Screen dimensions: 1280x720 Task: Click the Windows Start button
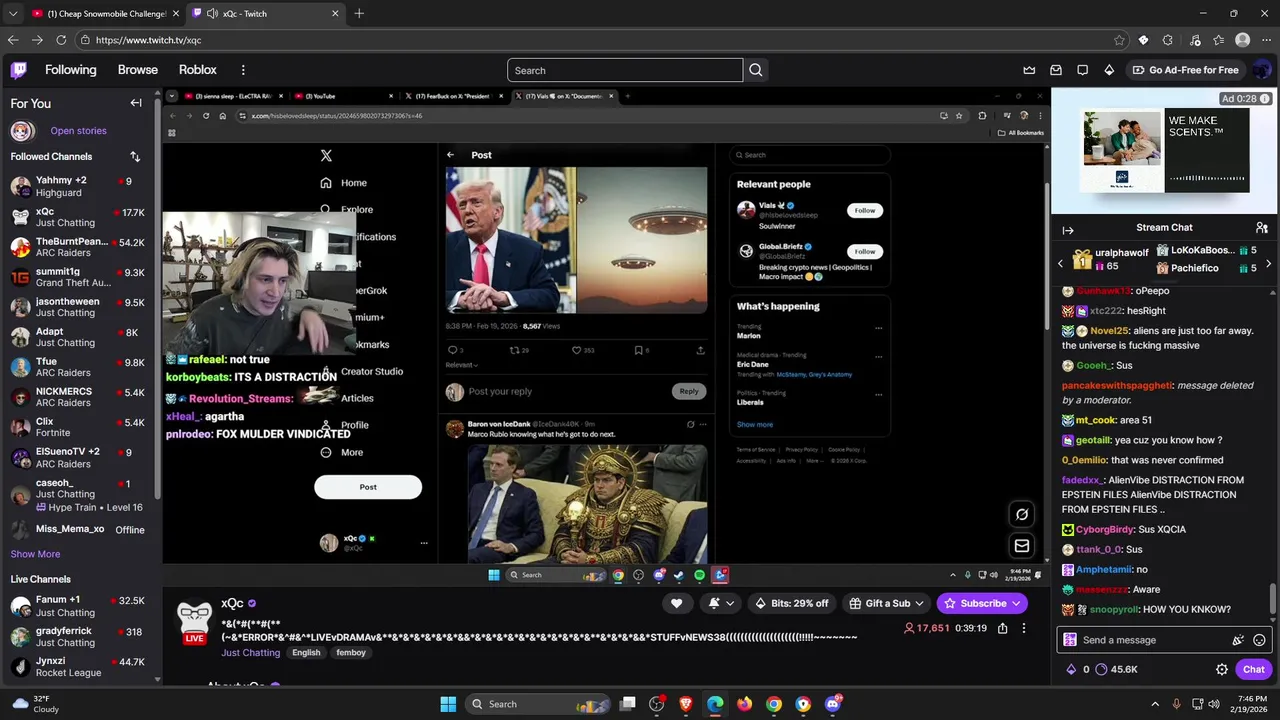point(448,704)
